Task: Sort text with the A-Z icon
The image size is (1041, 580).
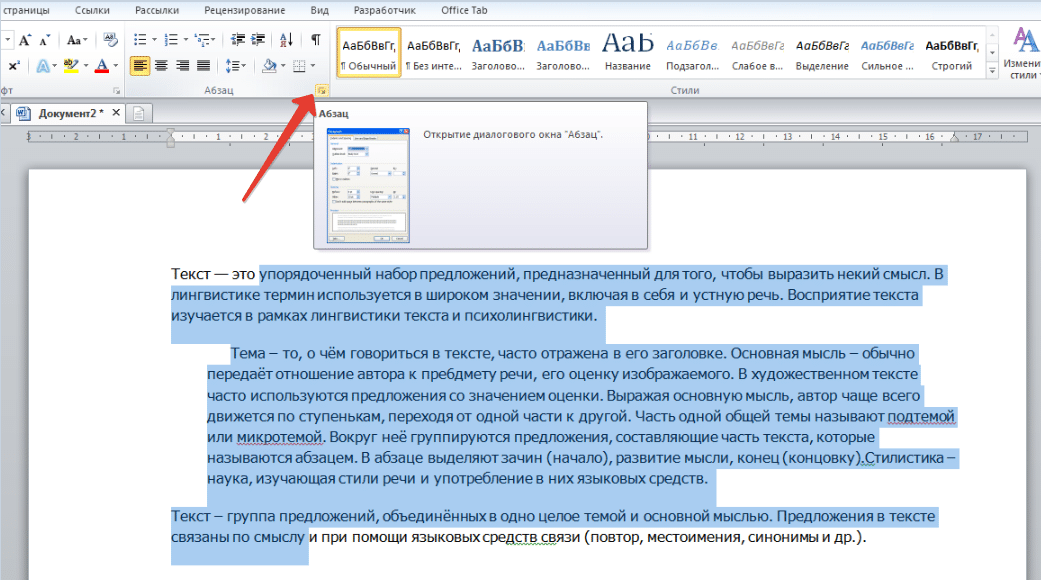Action: (x=286, y=40)
